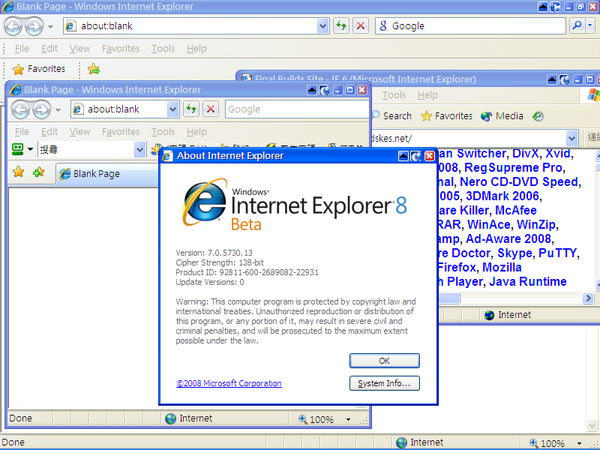Click Add to Favorites Bar icon
The height and width of the screenshot is (450, 600).
[93, 69]
